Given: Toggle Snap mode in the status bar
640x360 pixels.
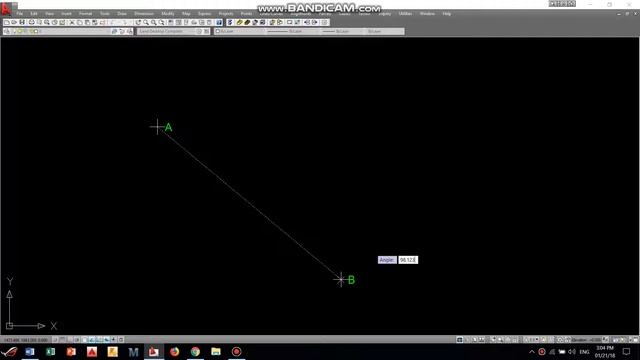Looking at the screenshot, I should pos(55,340).
